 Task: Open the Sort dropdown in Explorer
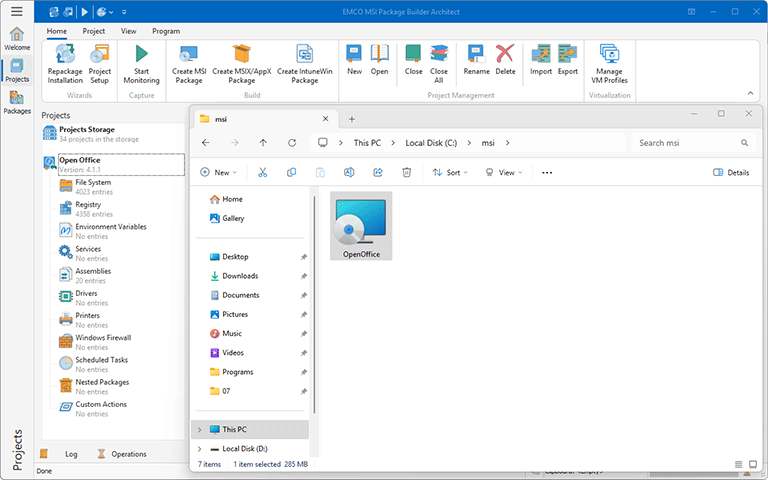pyautogui.click(x=447, y=172)
